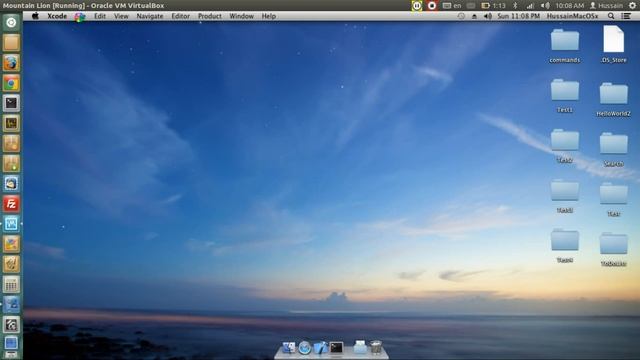Open the Help menu
The width and height of the screenshot is (640, 360).
269,16
